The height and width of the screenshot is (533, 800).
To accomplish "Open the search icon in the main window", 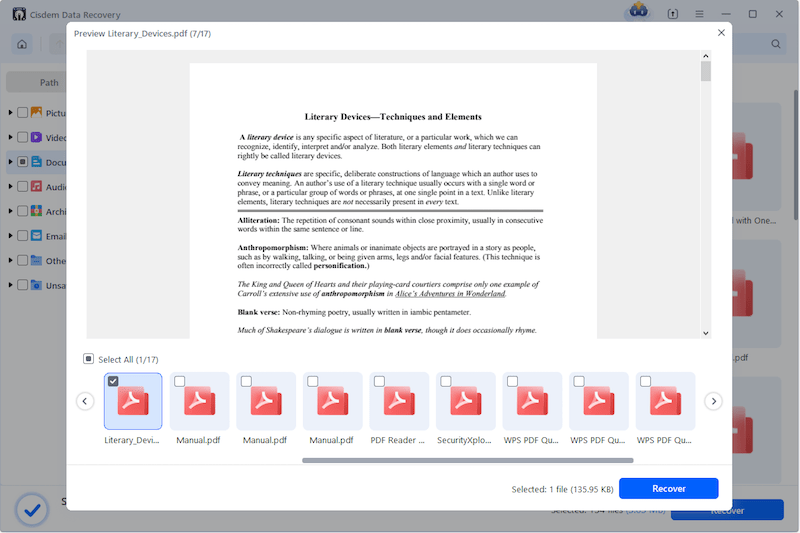I will [x=776, y=44].
